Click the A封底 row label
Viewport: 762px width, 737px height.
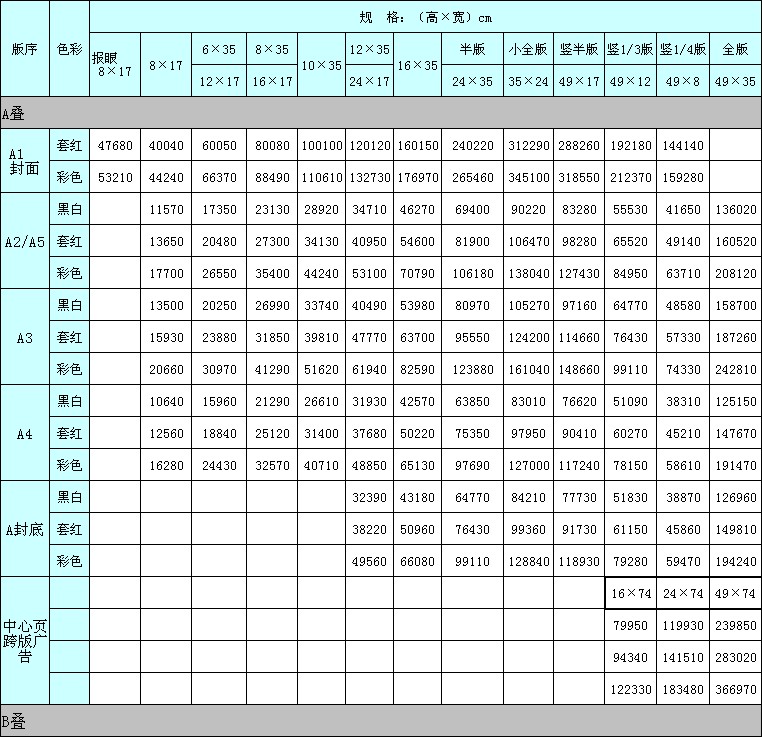[24, 529]
